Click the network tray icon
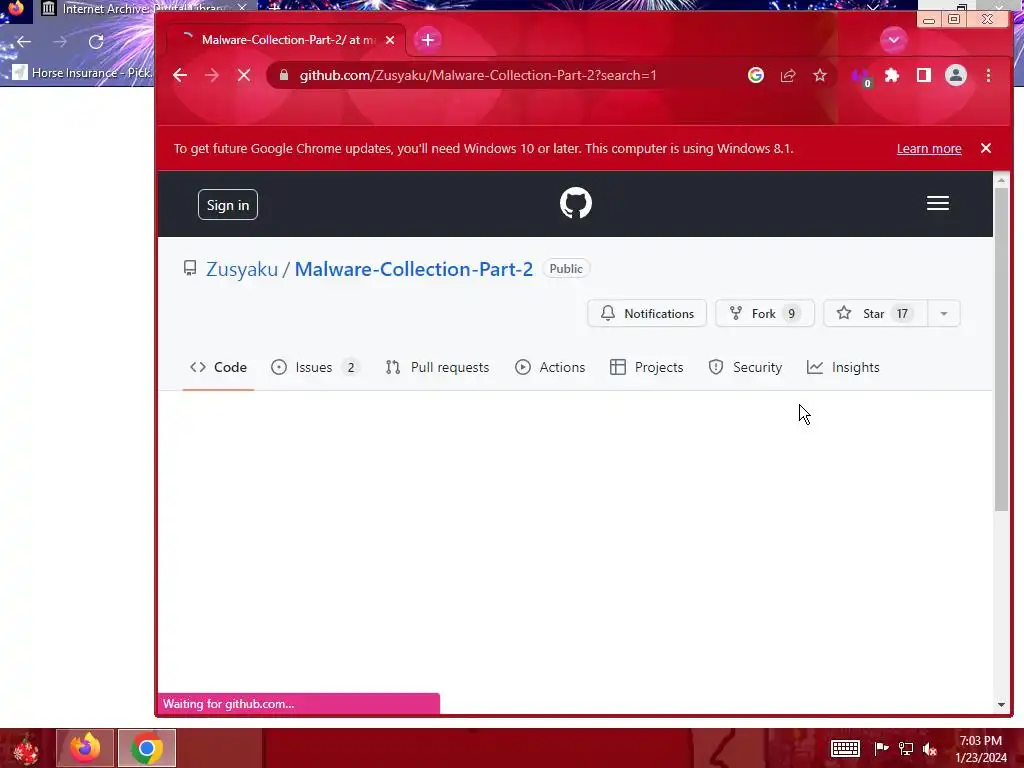 (906, 748)
